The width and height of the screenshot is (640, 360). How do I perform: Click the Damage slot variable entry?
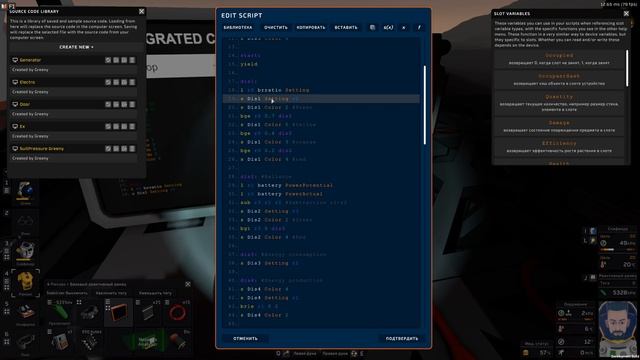coord(559,126)
